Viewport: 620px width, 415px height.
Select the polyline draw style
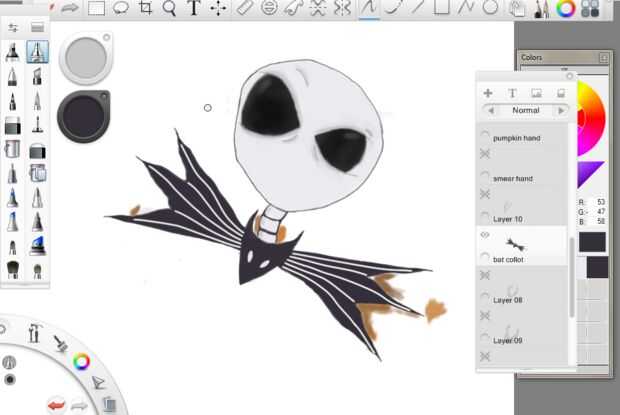466,7
